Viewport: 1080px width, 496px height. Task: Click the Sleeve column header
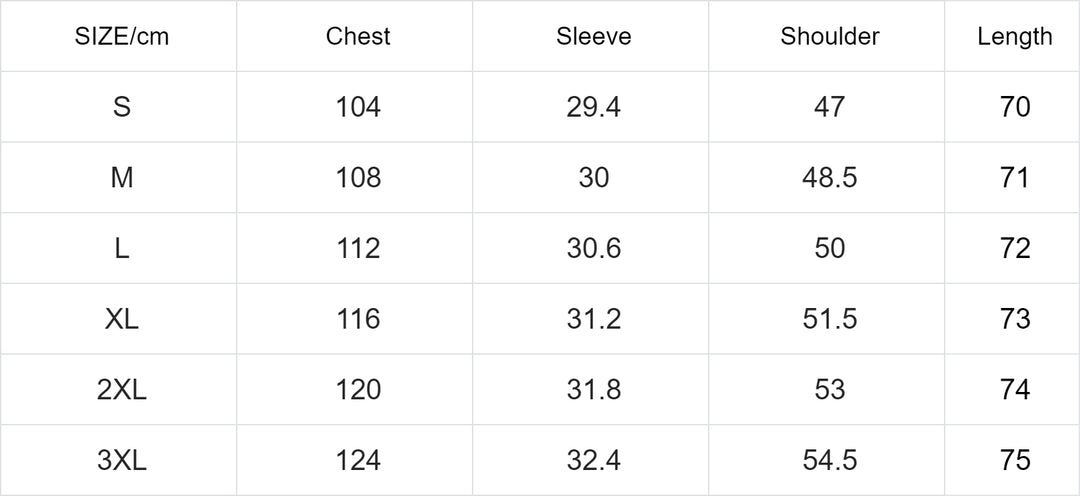point(594,37)
